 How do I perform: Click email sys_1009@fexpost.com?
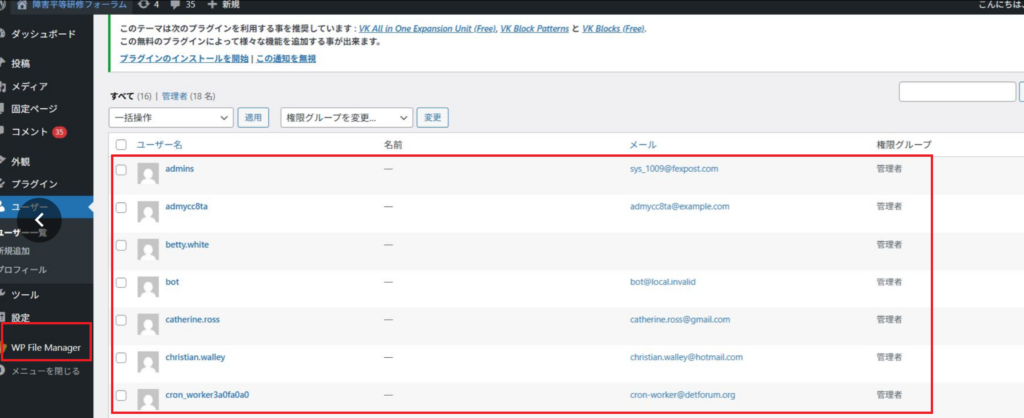tap(674, 169)
